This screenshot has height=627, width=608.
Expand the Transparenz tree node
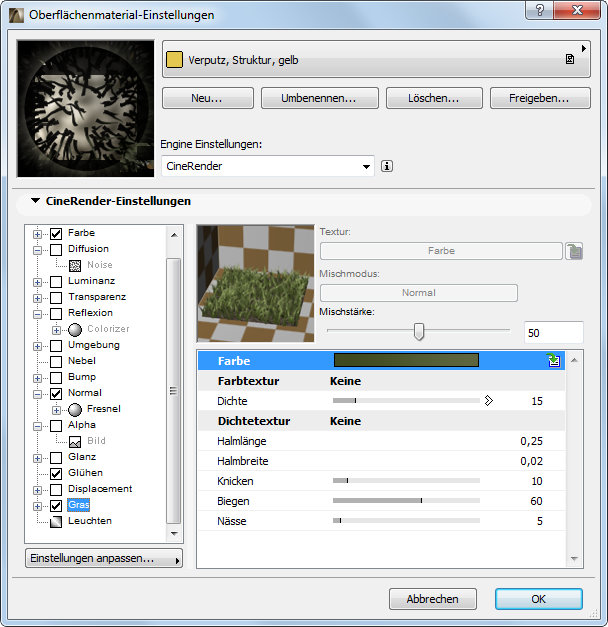pyautogui.click(x=37, y=298)
